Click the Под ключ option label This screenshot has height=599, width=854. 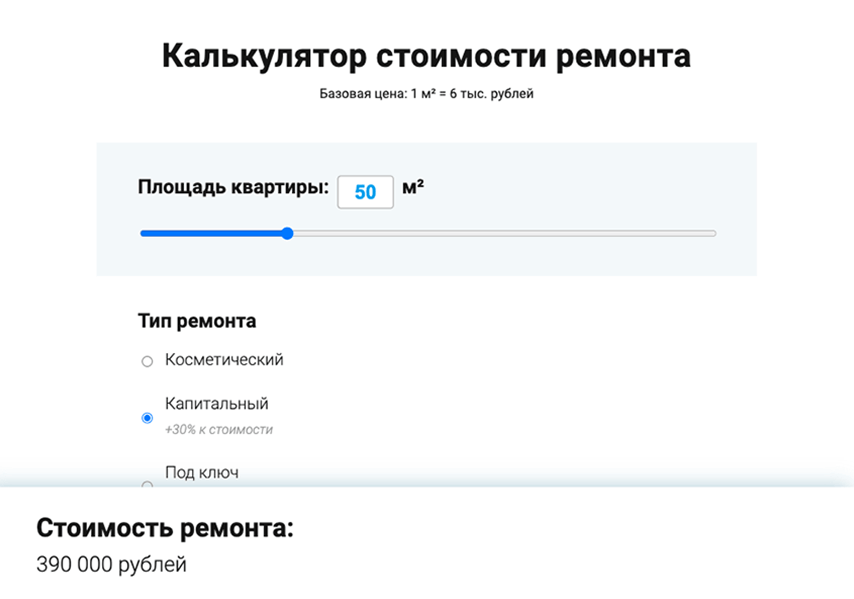pyautogui.click(x=202, y=472)
